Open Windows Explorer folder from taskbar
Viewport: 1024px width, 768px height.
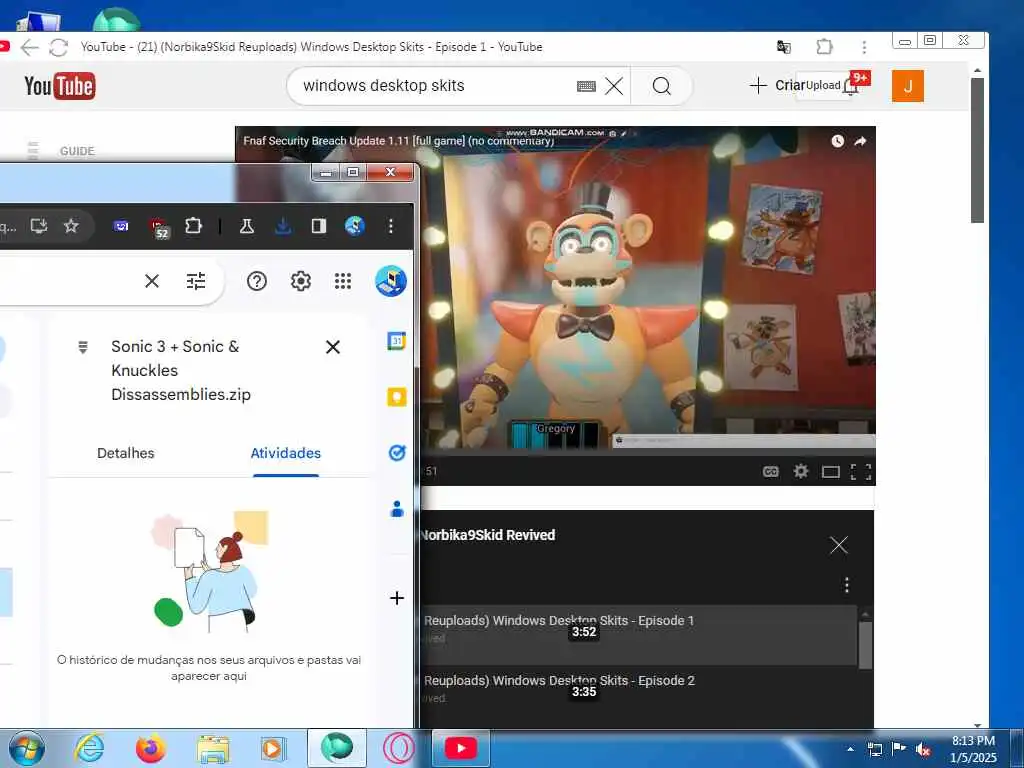click(213, 749)
